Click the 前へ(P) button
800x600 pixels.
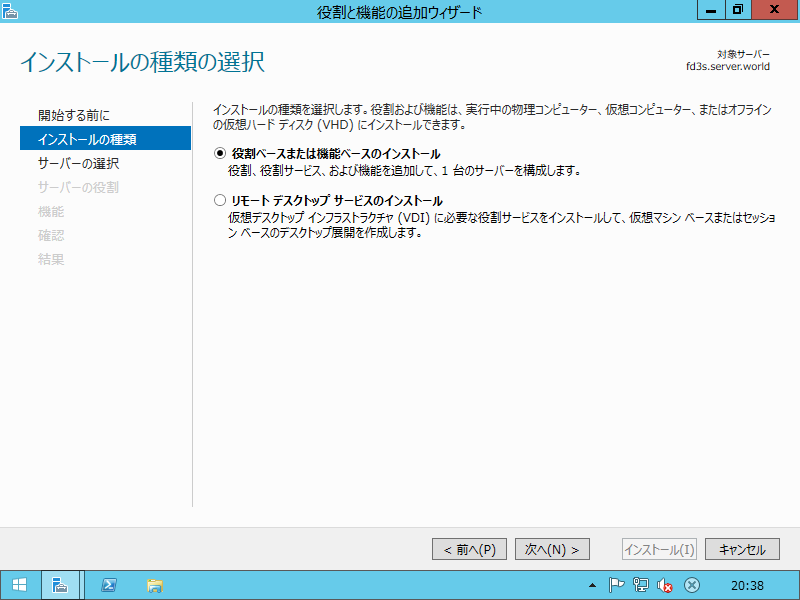coord(469,549)
